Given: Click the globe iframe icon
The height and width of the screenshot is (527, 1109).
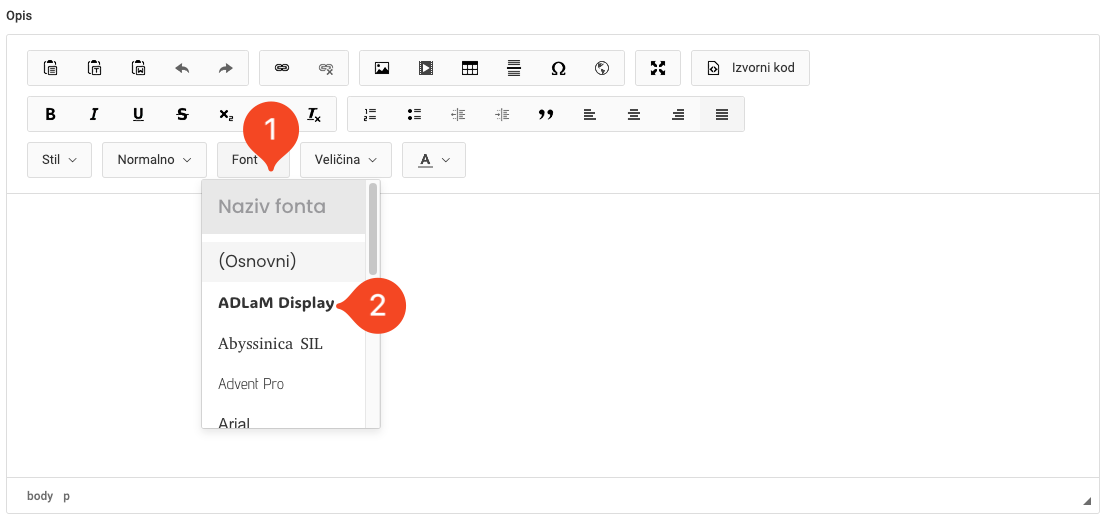Looking at the screenshot, I should (x=602, y=68).
